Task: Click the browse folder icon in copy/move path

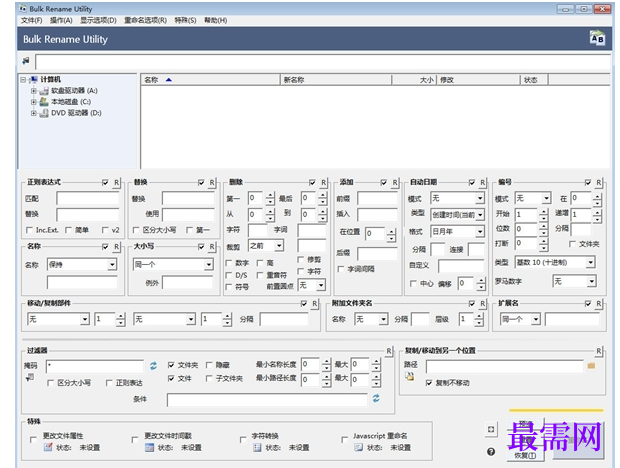Action: point(591,366)
